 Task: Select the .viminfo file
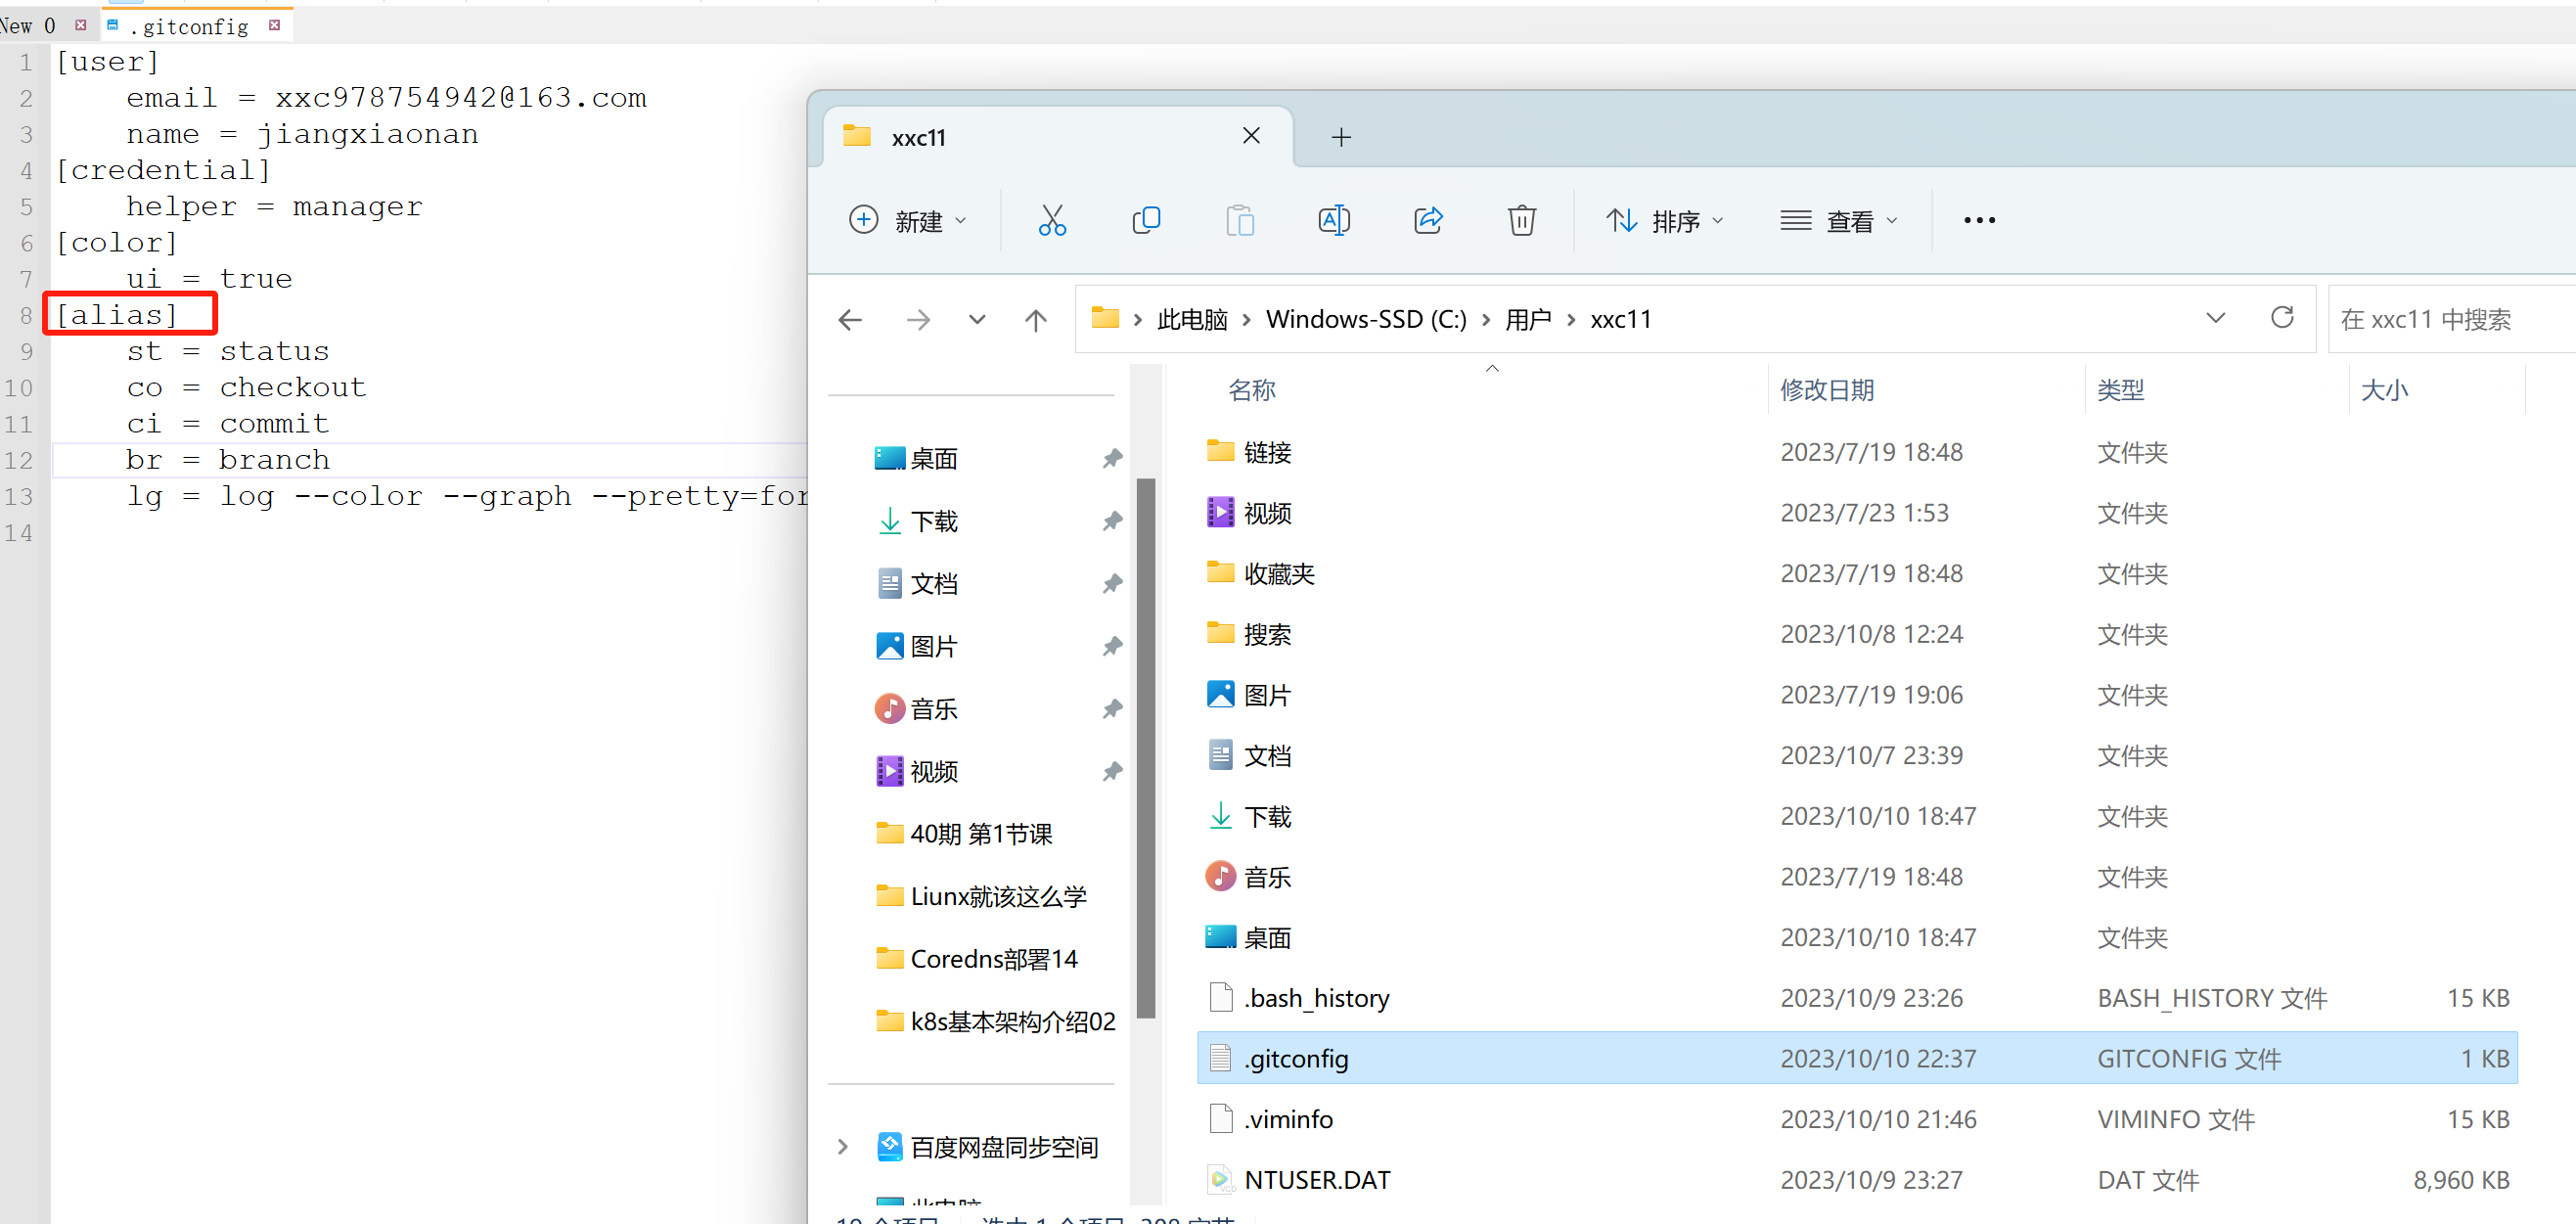coord(1288,1119)
